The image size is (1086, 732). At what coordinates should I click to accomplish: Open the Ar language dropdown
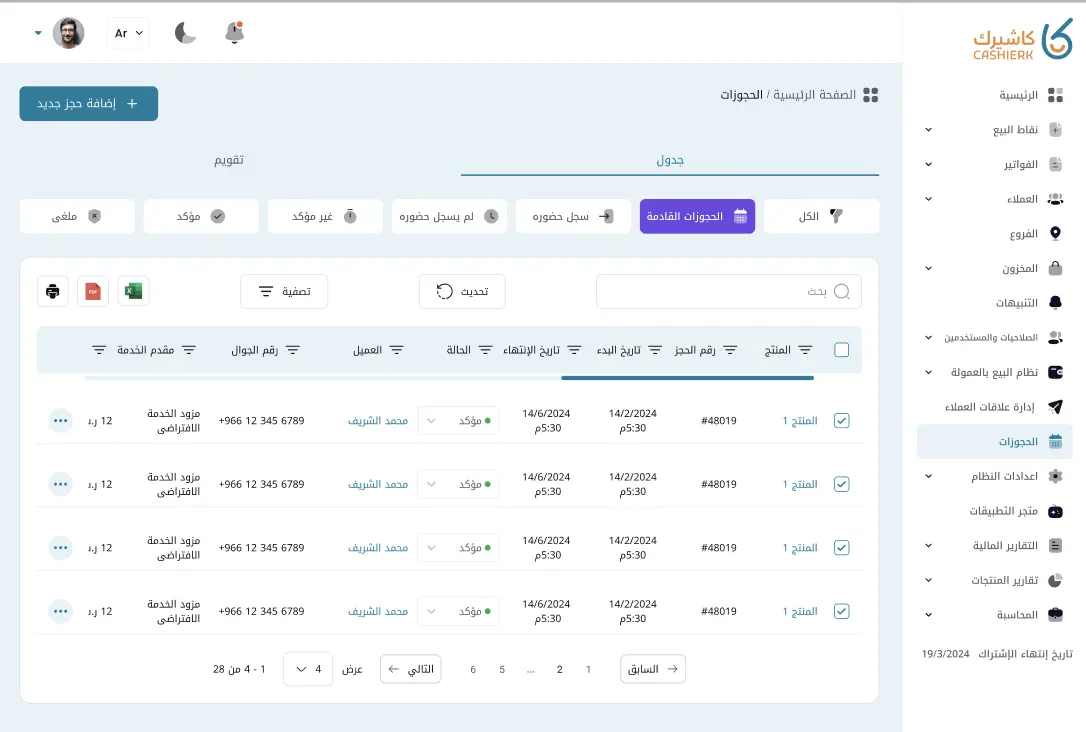tap(128, 33)
